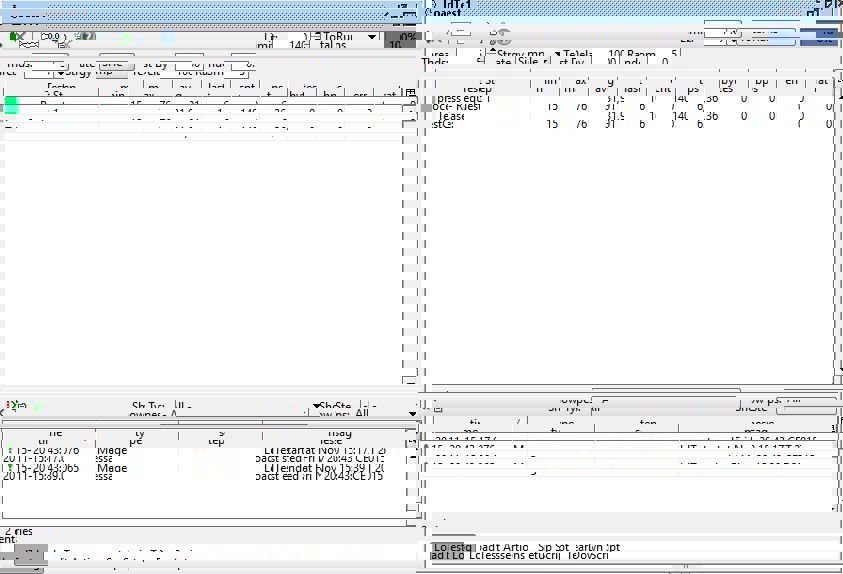This screenshot has width=843, height=574.
Task: Open the table column selector icon beside 'rat'
Action: pos(410,91)
